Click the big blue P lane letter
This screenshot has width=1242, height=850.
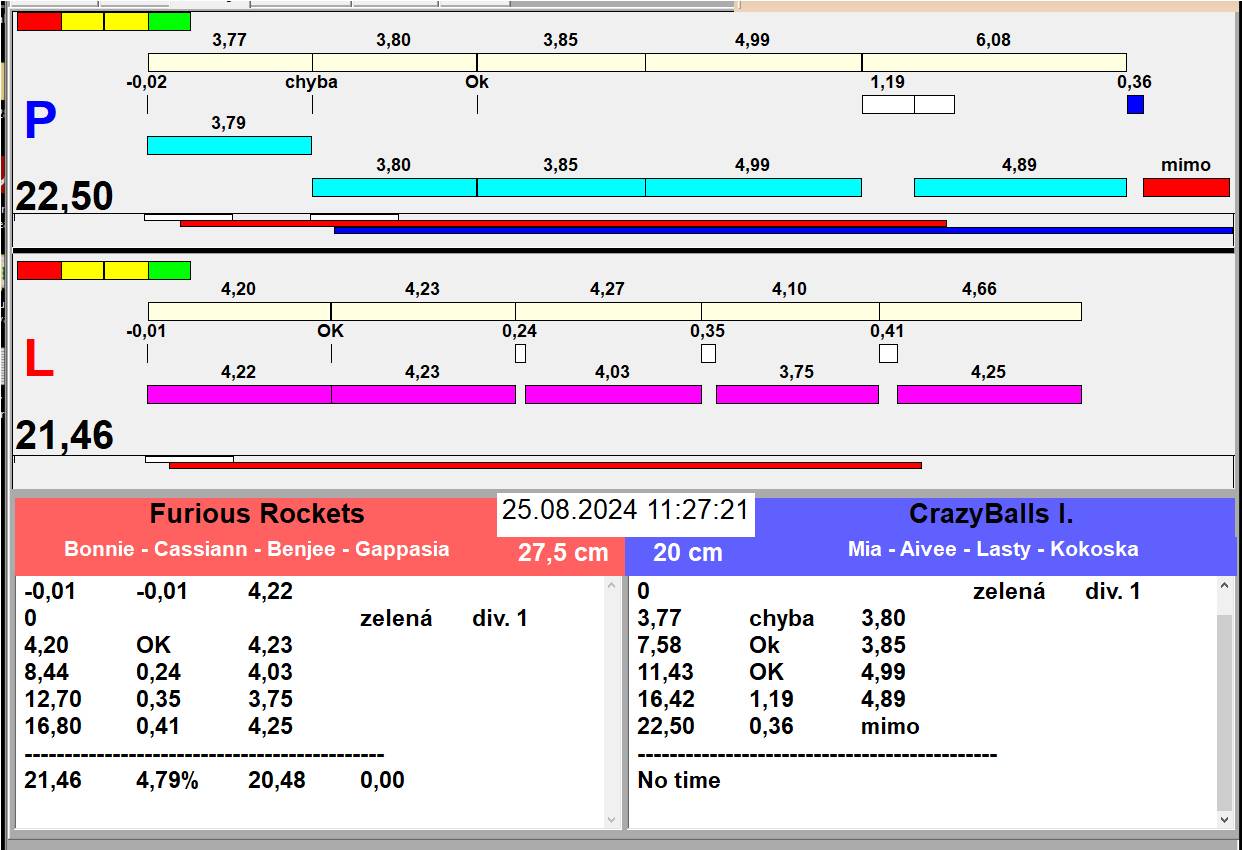[x=40, y=122]
